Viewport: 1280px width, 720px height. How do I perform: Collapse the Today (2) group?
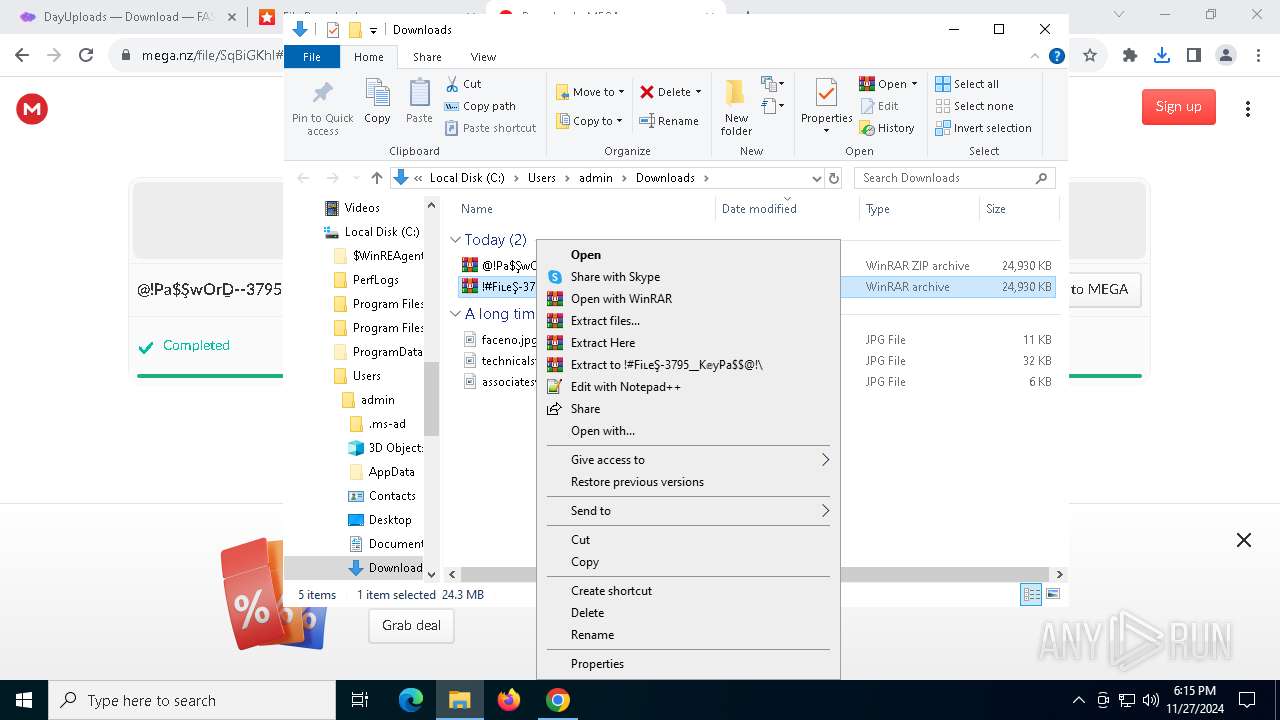[455, 240]
